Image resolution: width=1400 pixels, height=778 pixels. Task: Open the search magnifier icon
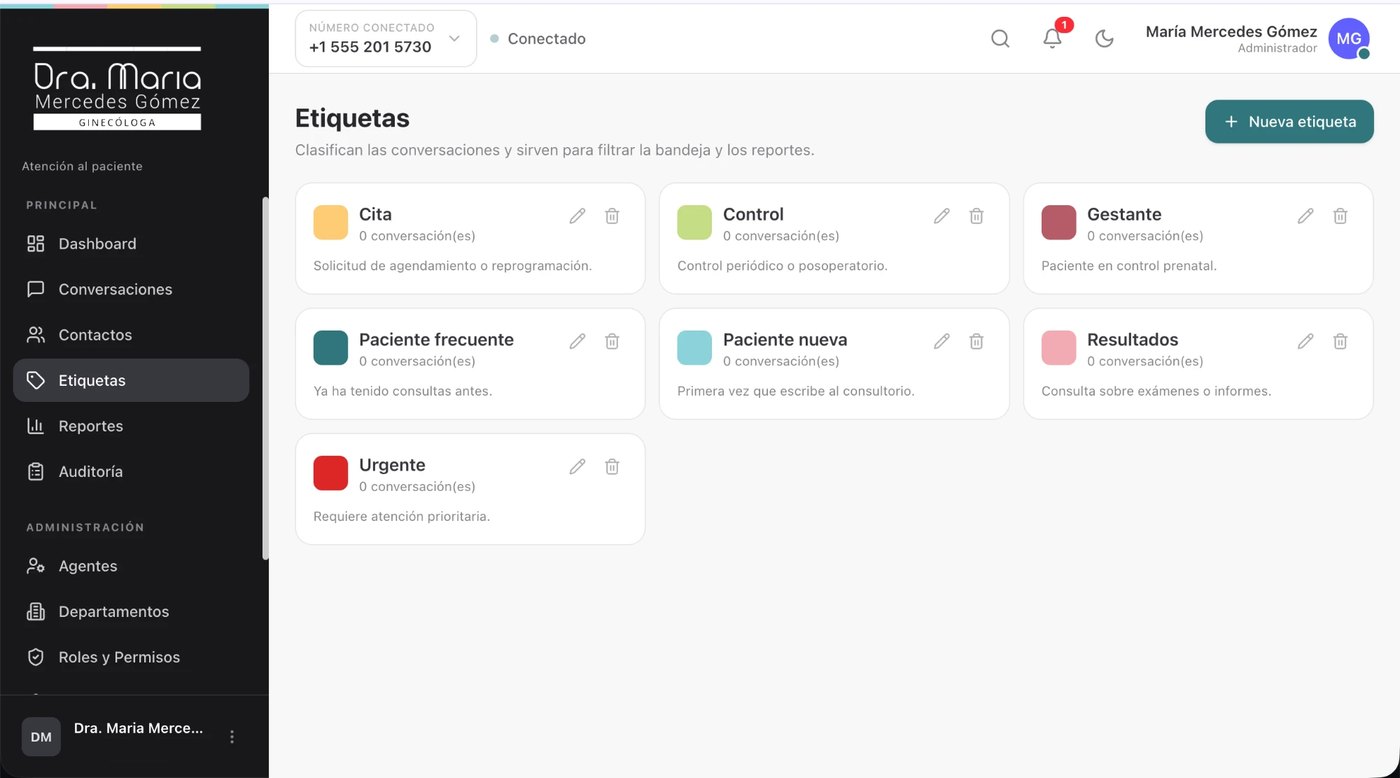click(x=1000, y=39)
